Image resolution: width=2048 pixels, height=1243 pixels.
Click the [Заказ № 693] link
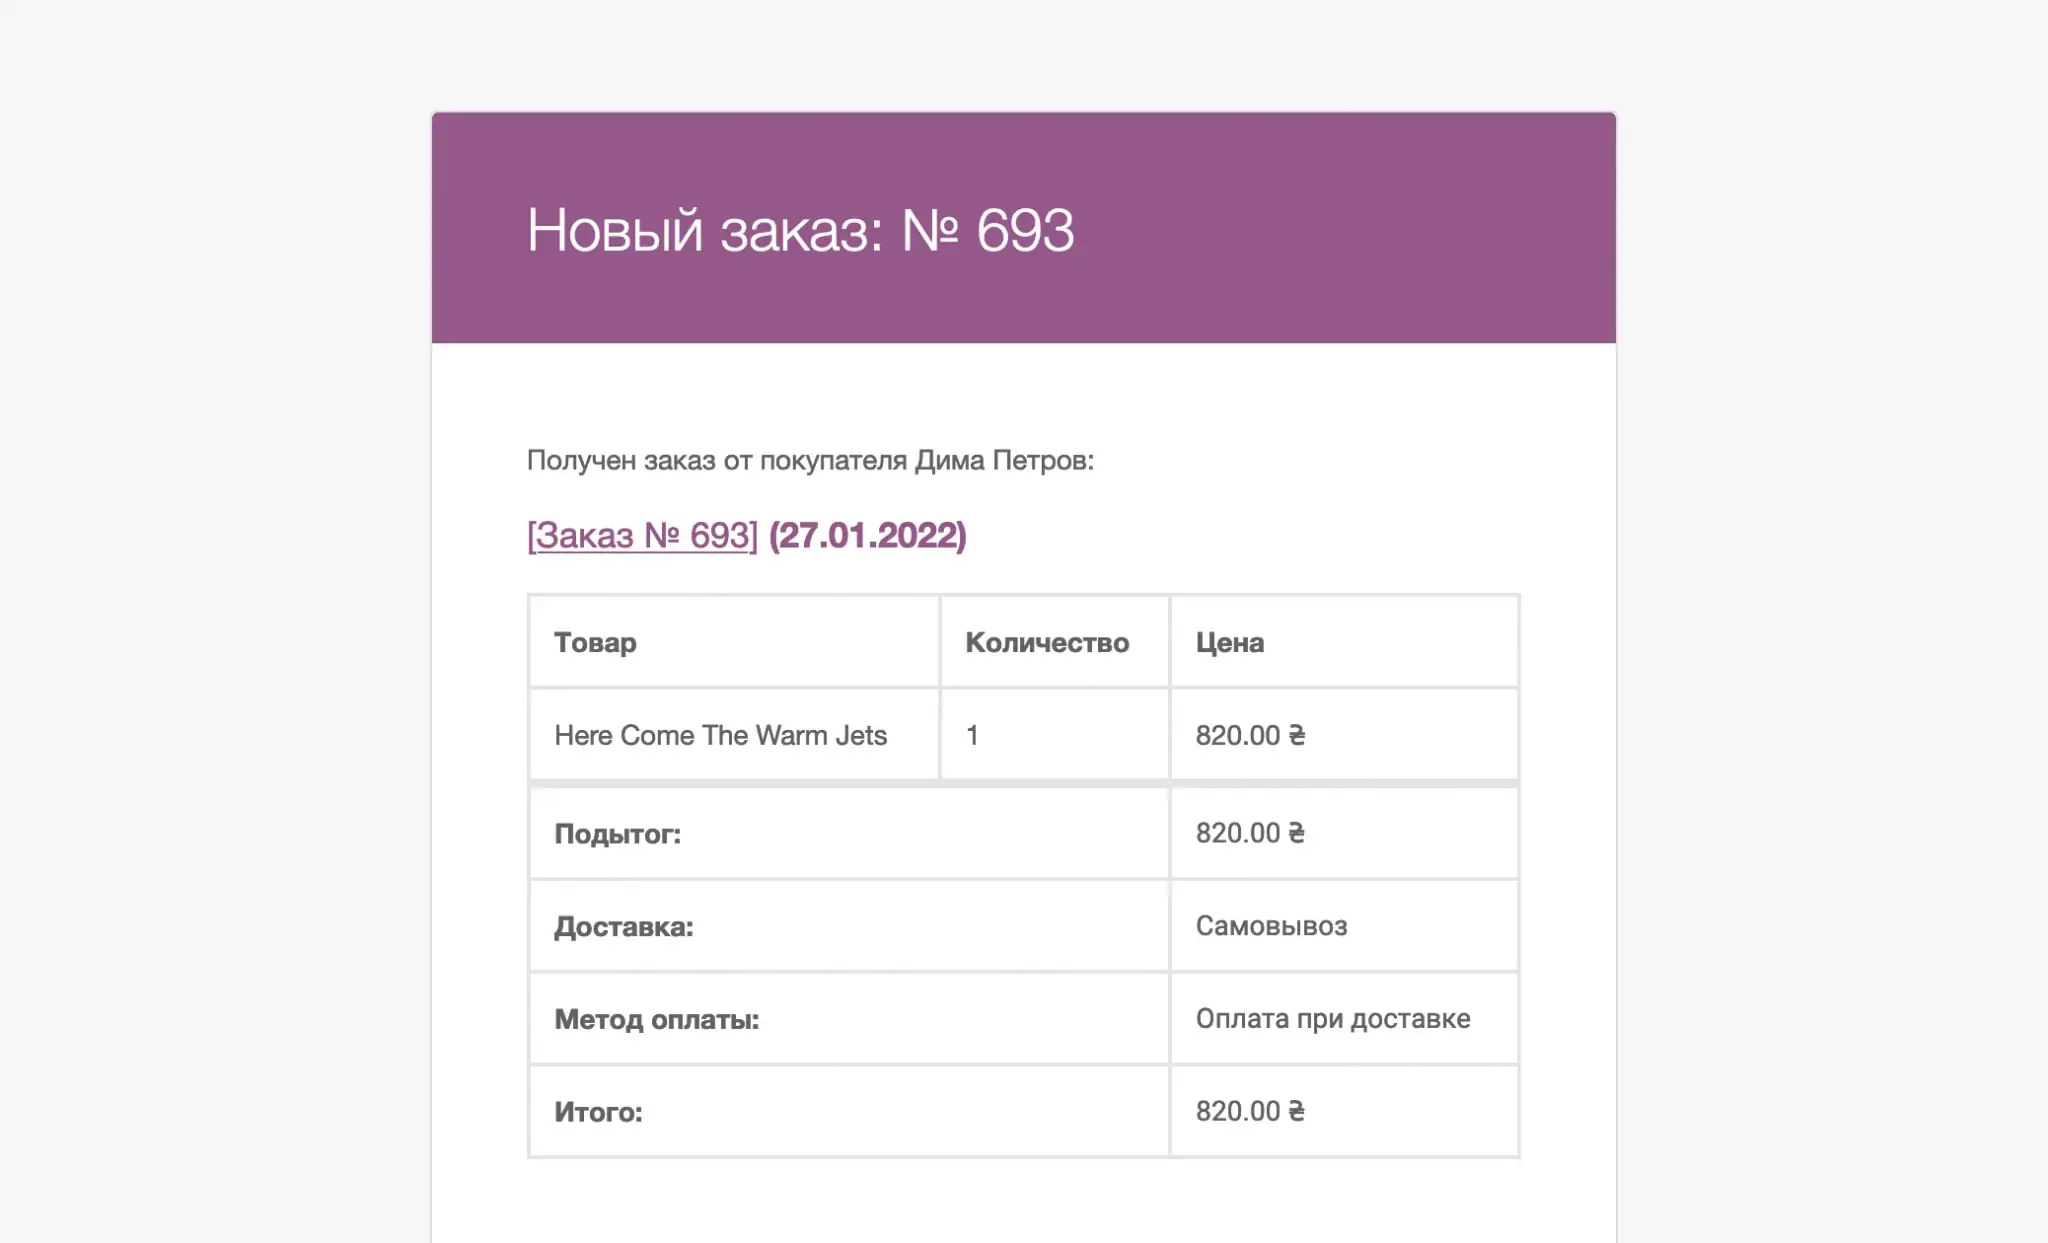[644, 534]
